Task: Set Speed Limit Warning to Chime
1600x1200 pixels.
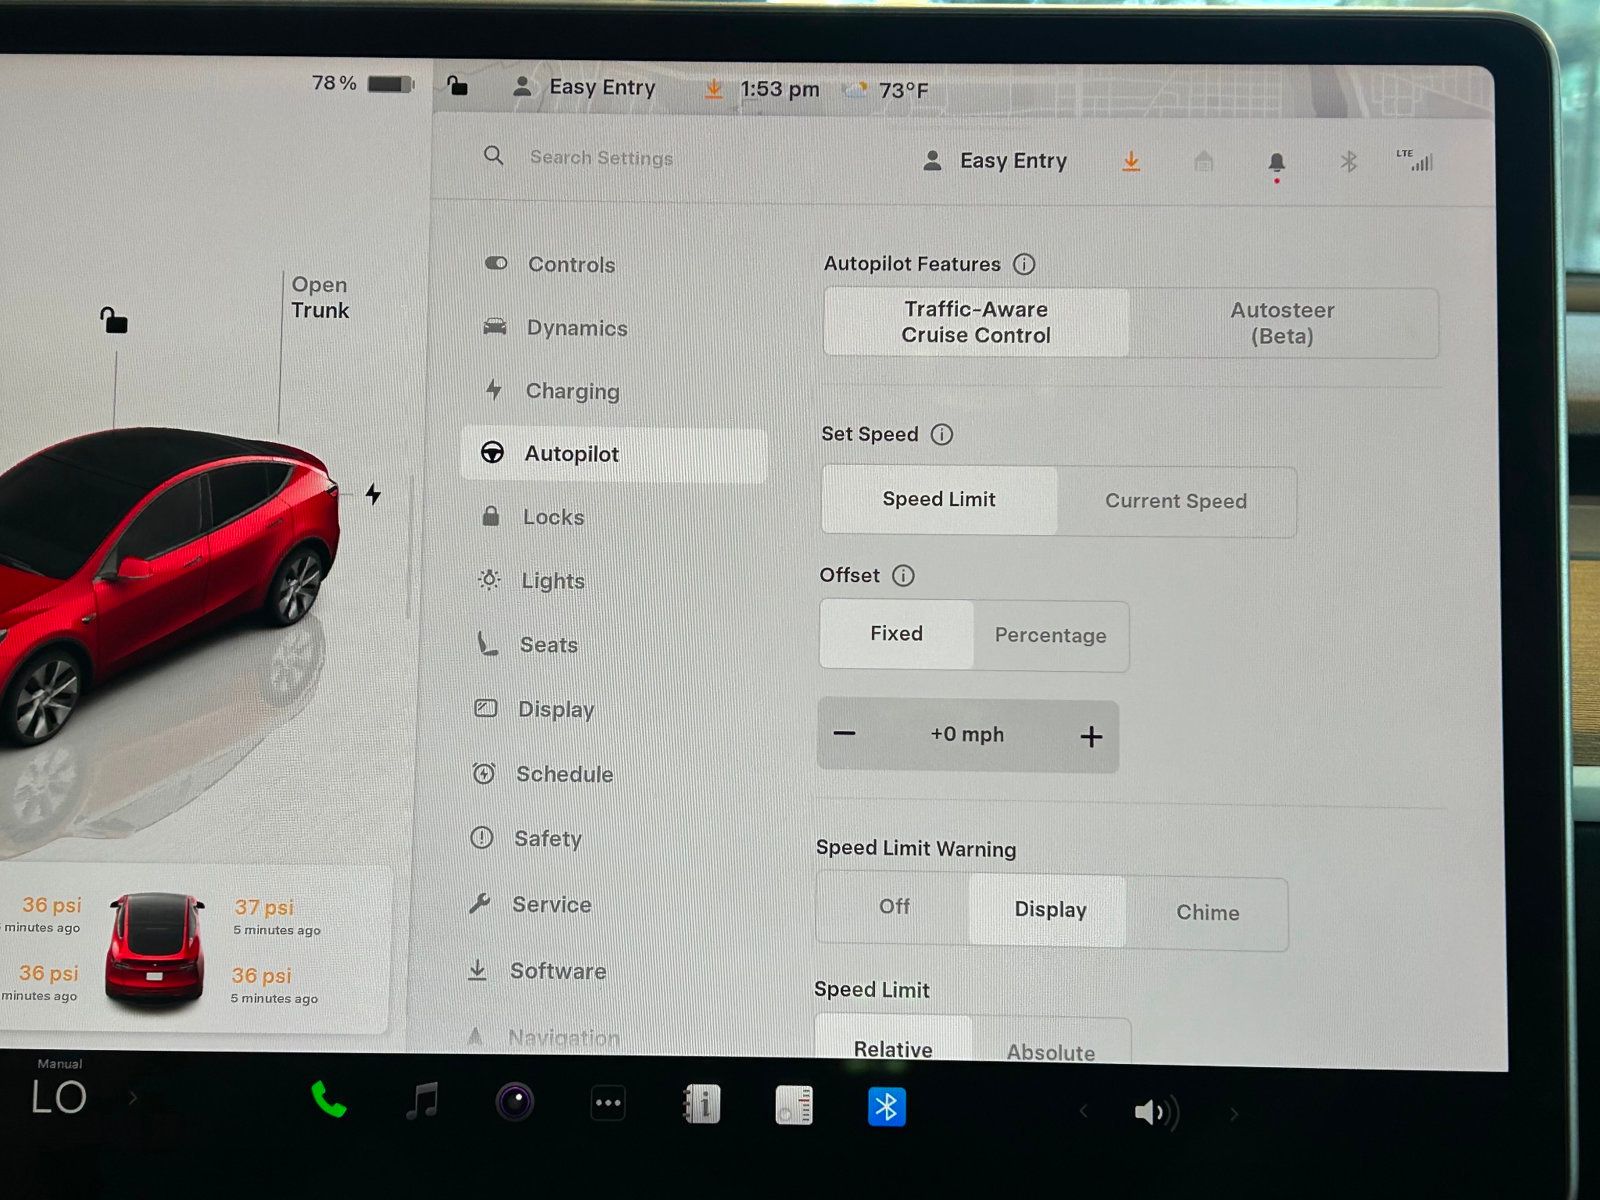Action: click(x=1207, y=912)
